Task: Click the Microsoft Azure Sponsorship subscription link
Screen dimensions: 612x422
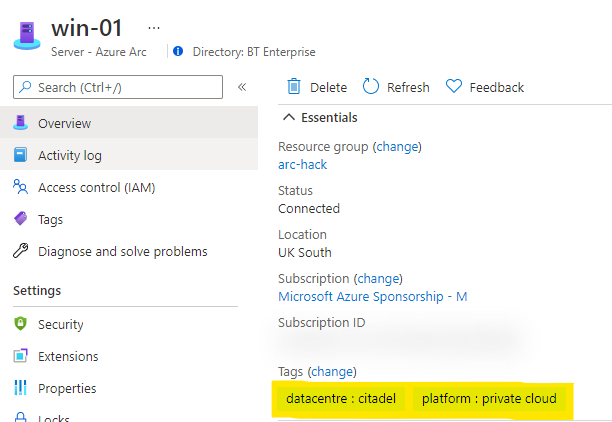Action: 372,296
